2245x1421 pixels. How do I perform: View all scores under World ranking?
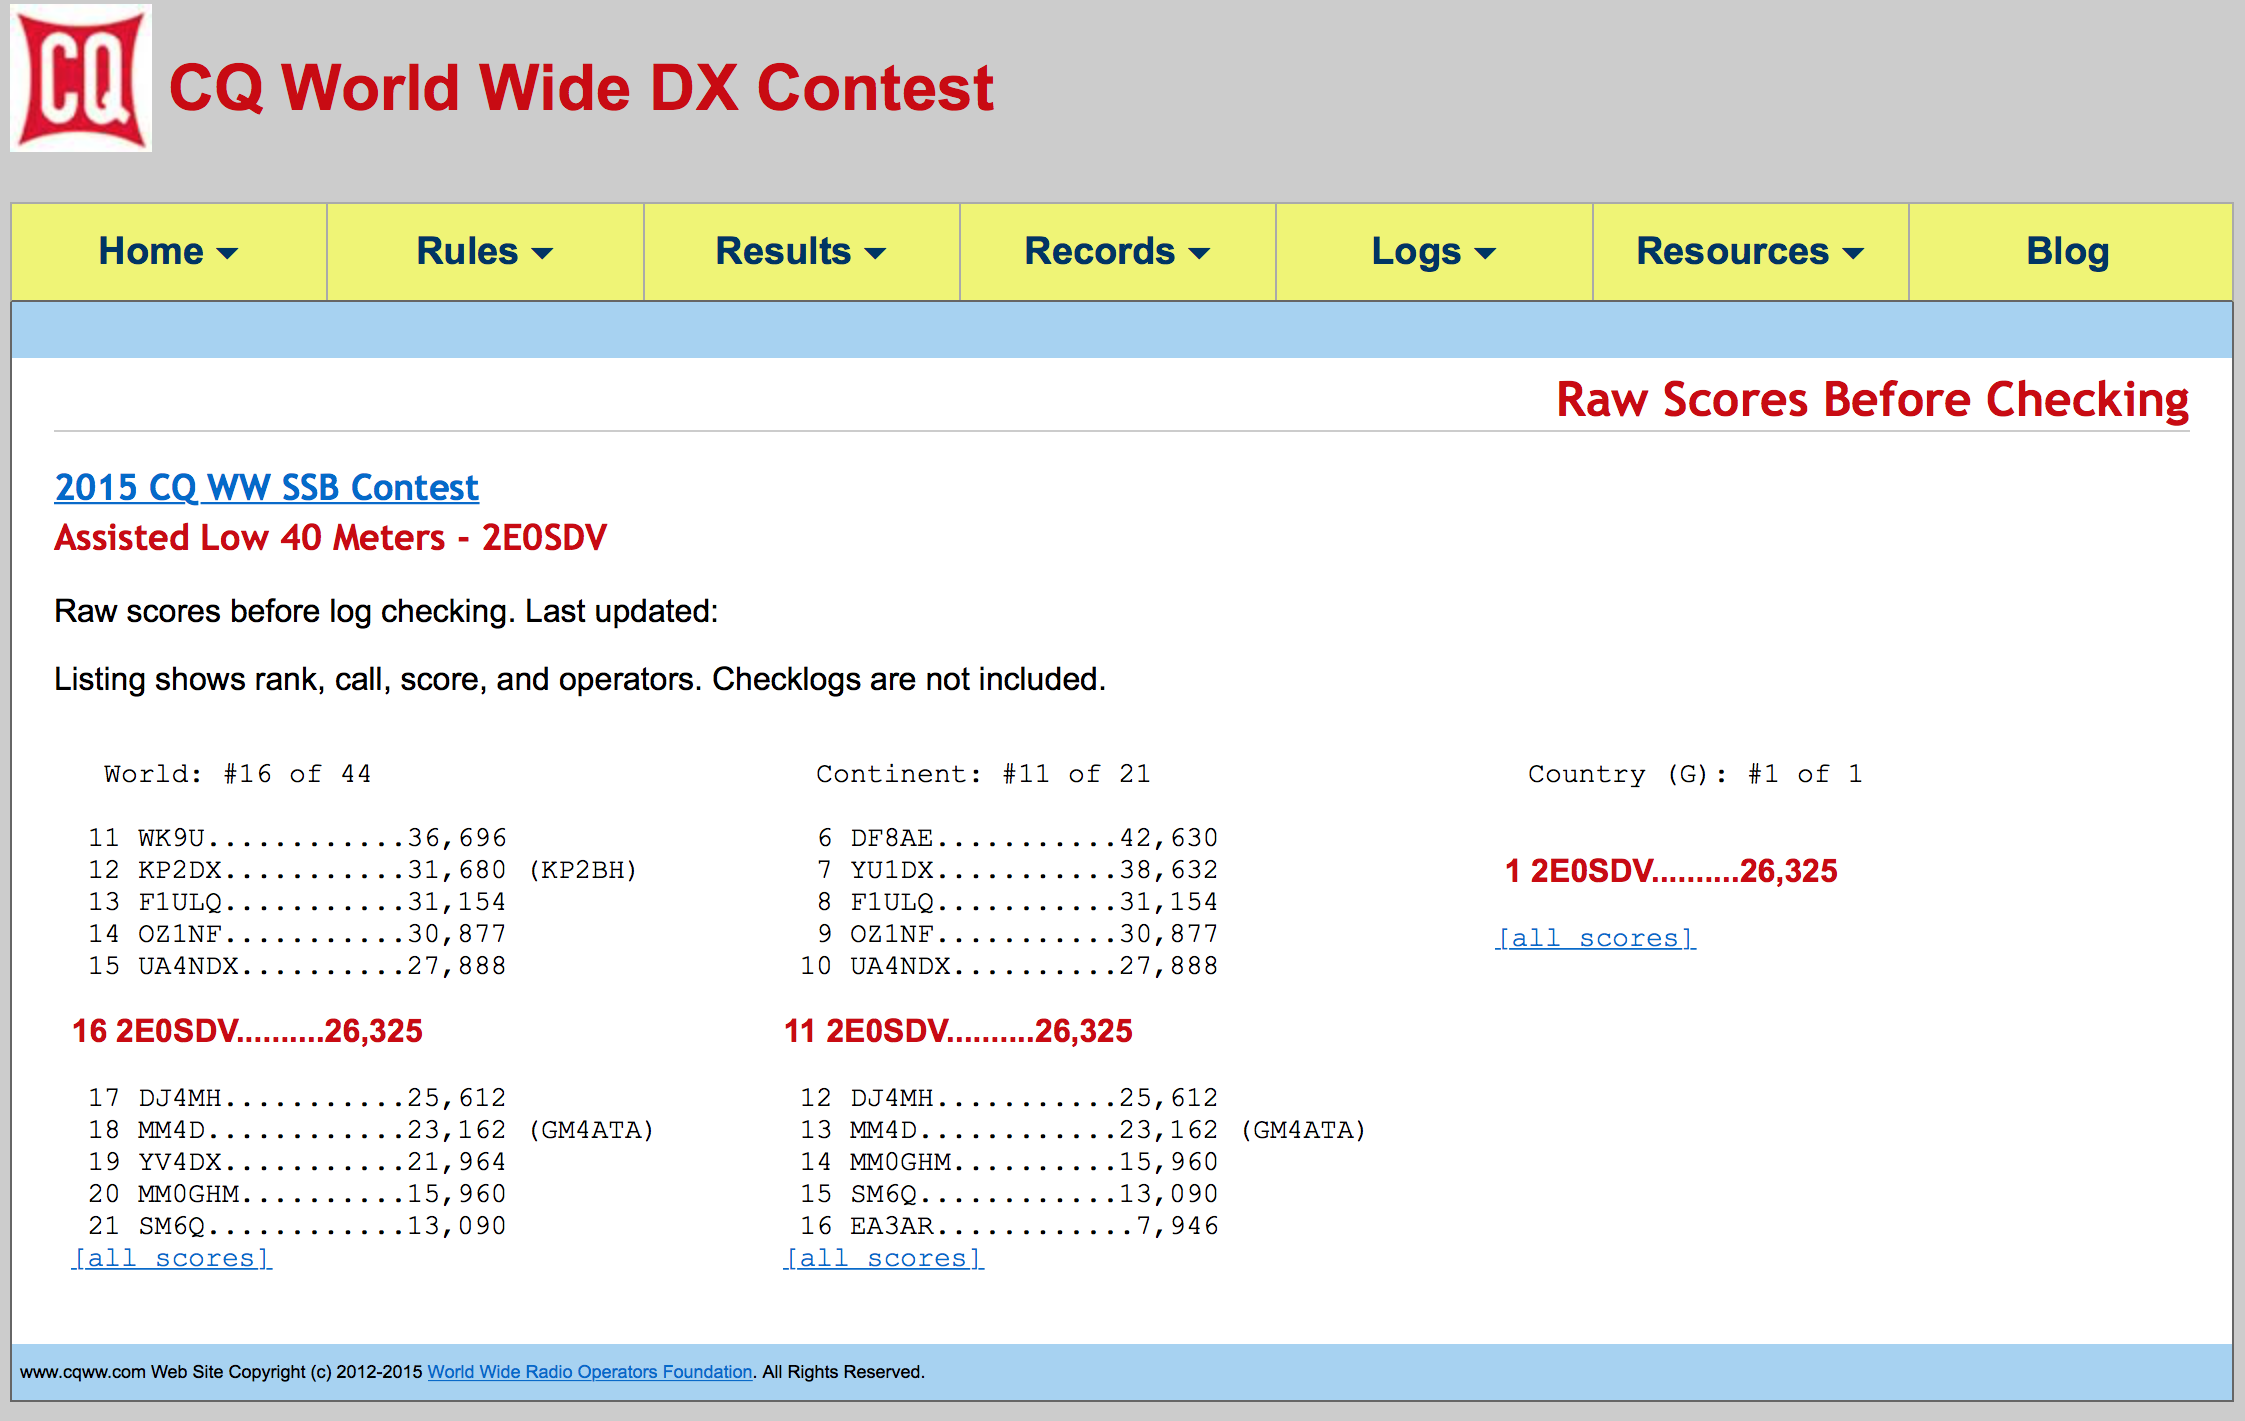point(172,1258)
